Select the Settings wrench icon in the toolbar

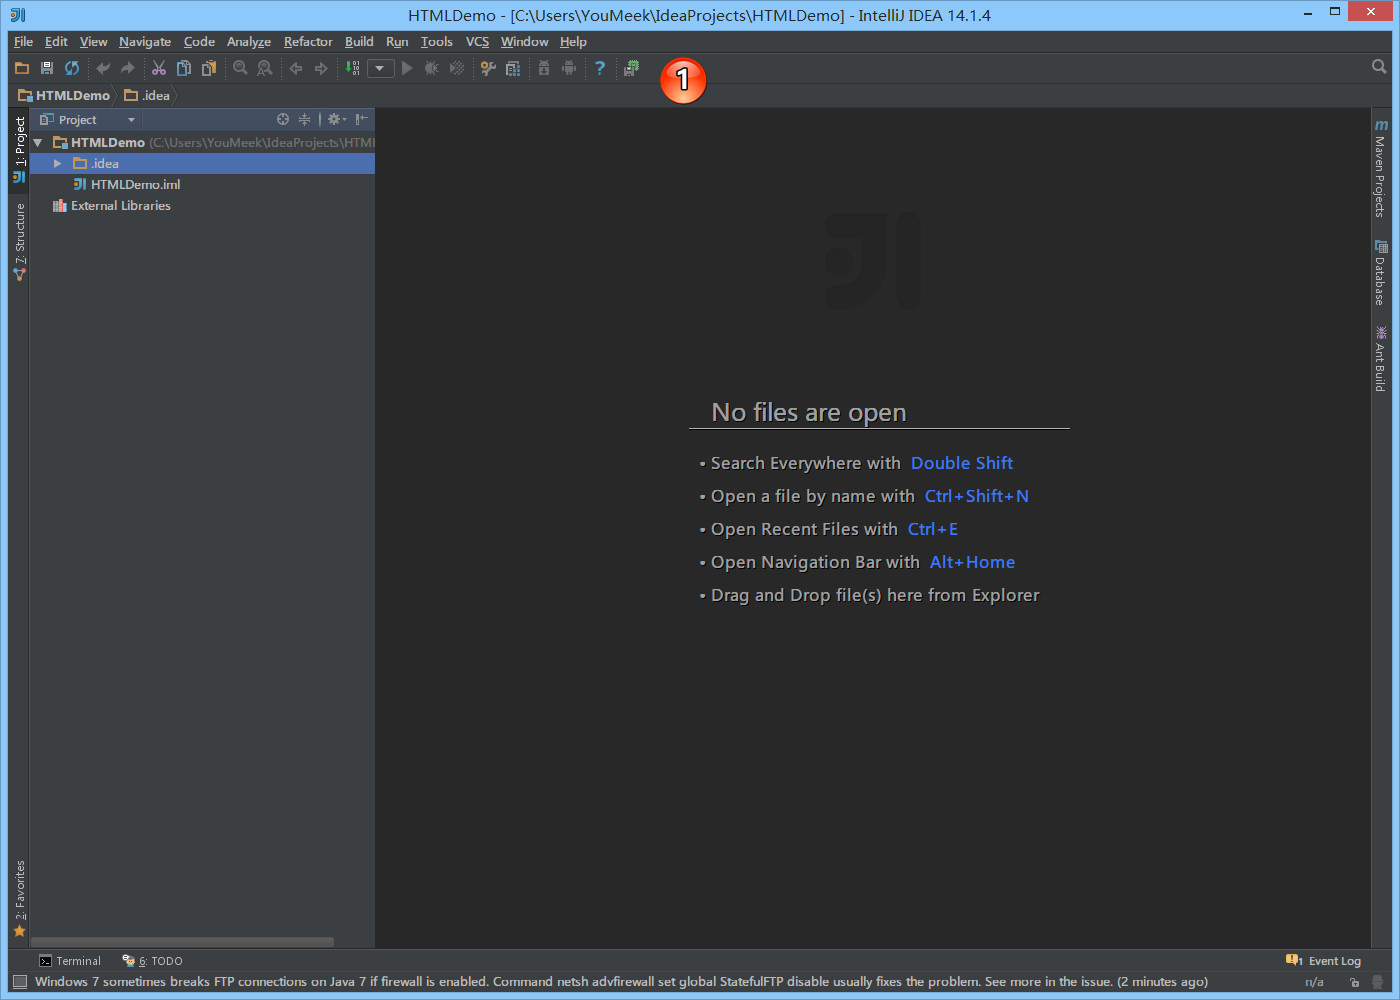click(x=487, y=68)
